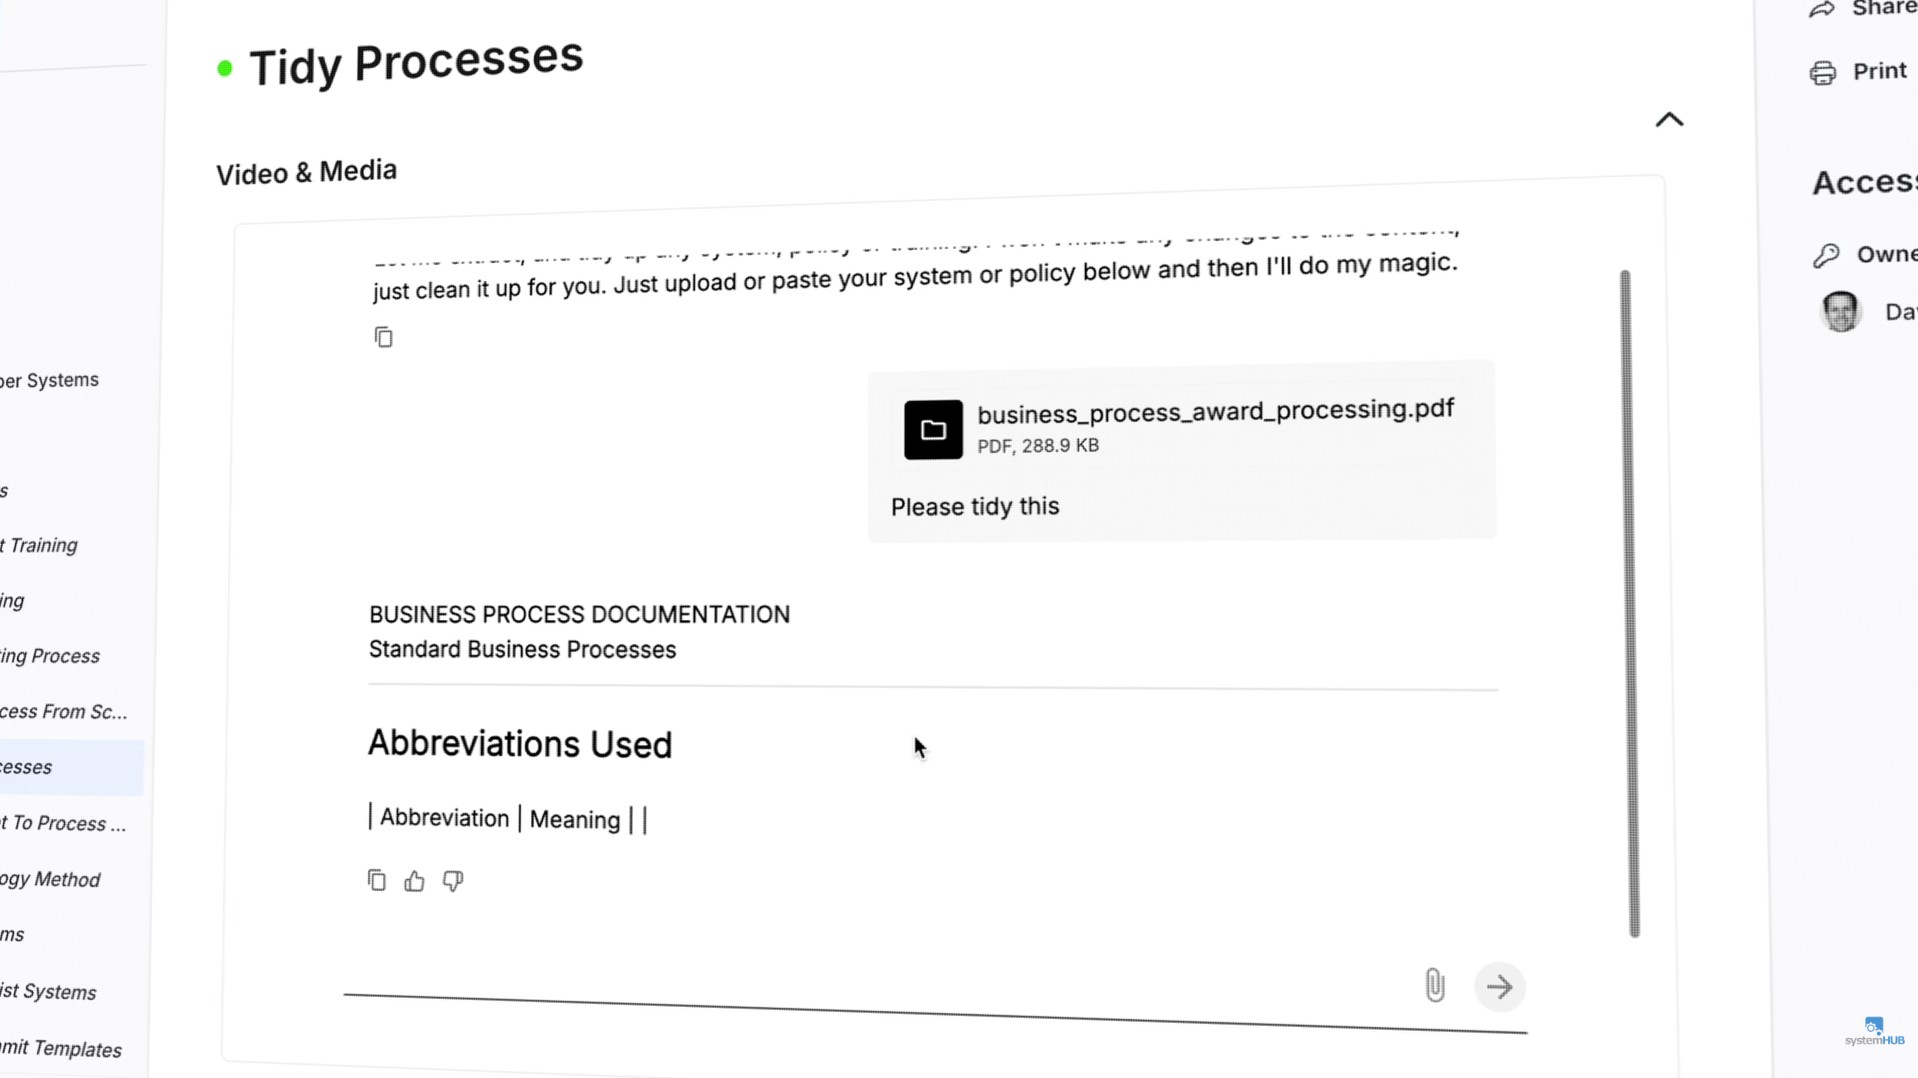Attach a document using the paperclip icon
This screenshot has height=1078, width=1918.
[x=1435, y=986]
